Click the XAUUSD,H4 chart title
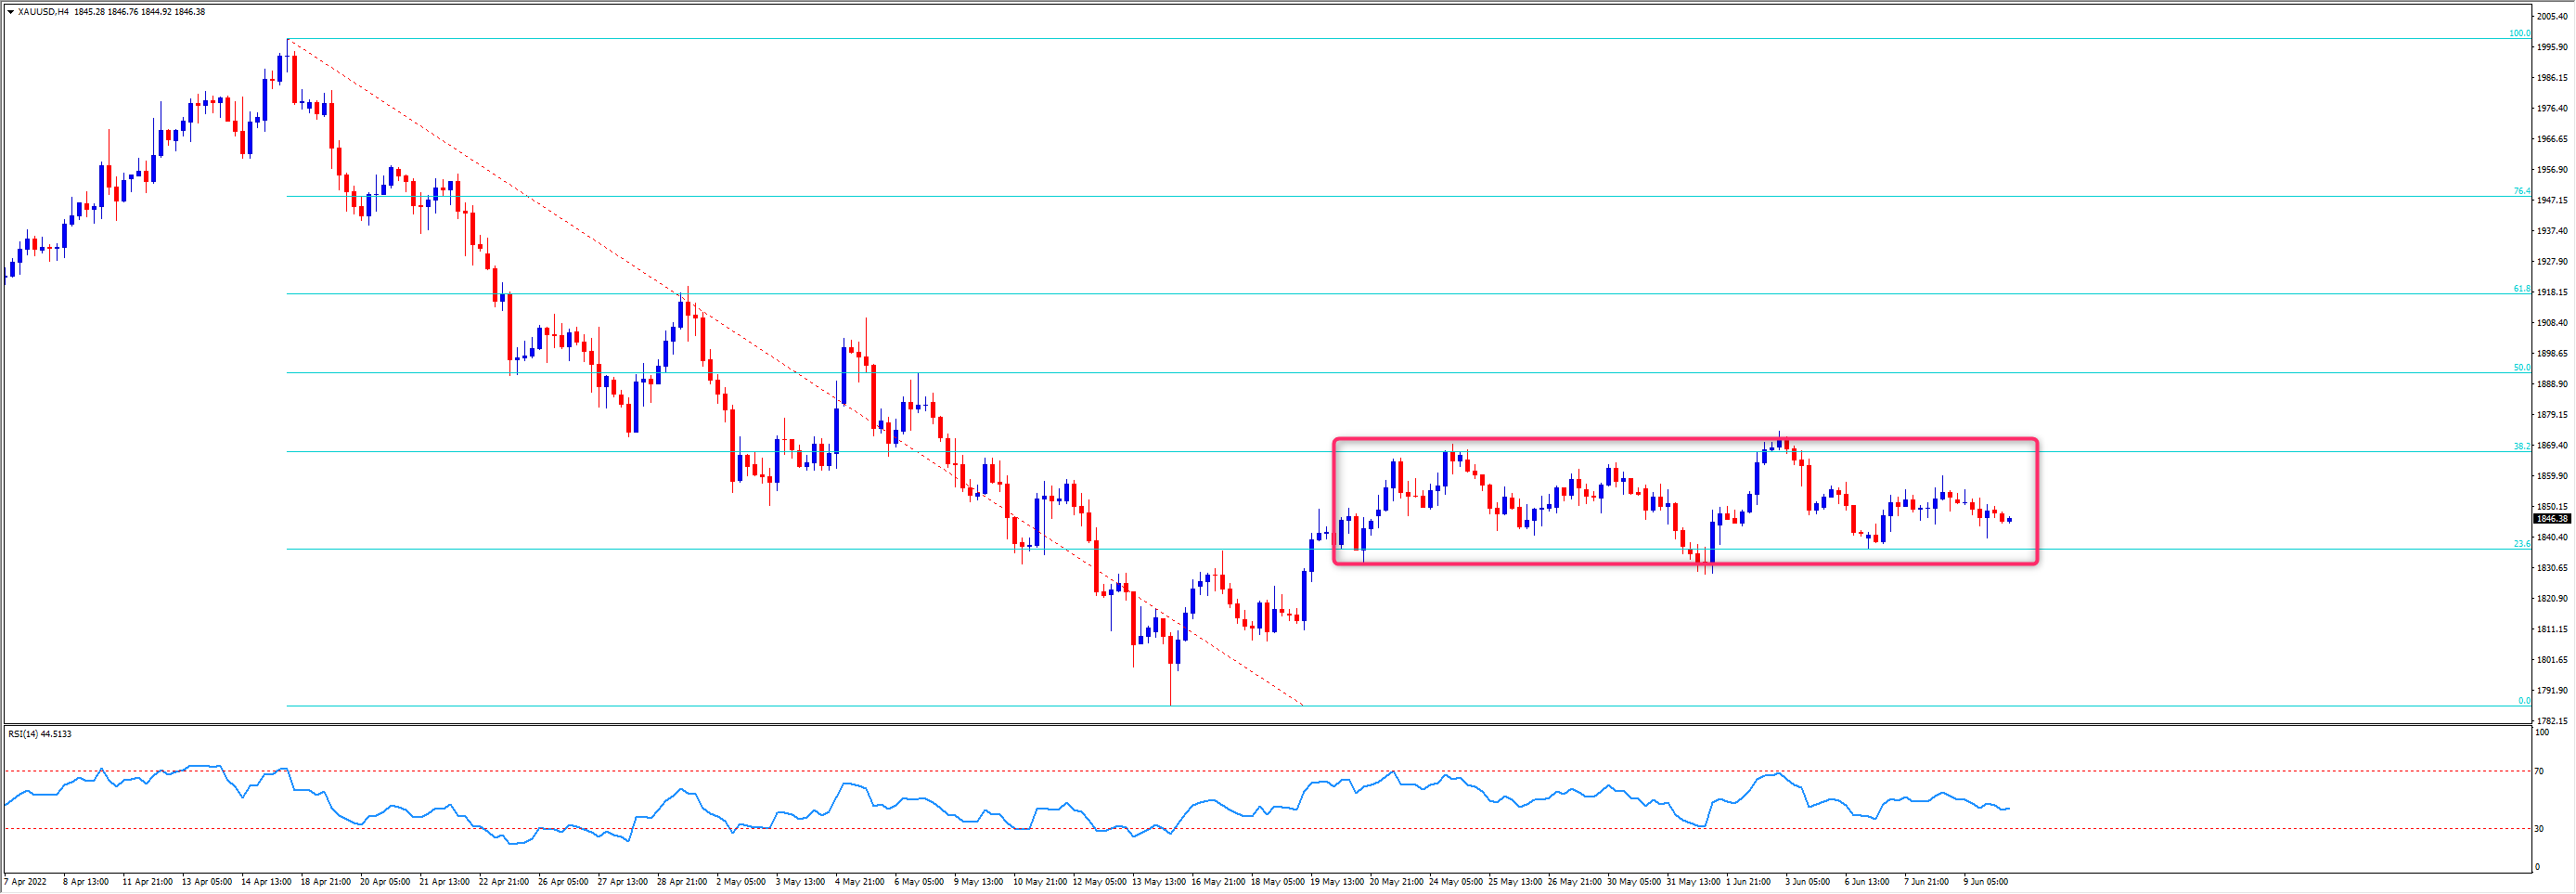Image resolution: width=2576 pixels, height=894 pixels. pos(43,12)
